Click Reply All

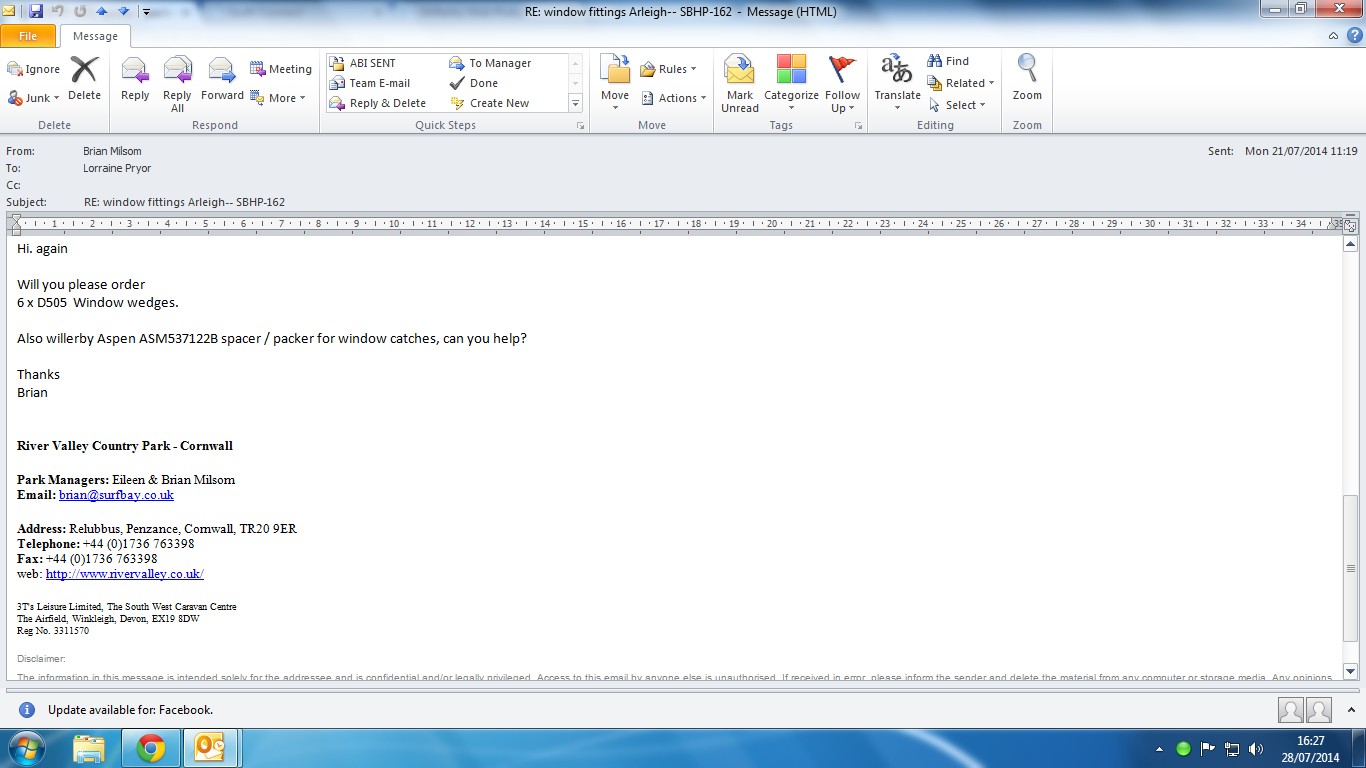pyautogui.click(x=177, y=84)
